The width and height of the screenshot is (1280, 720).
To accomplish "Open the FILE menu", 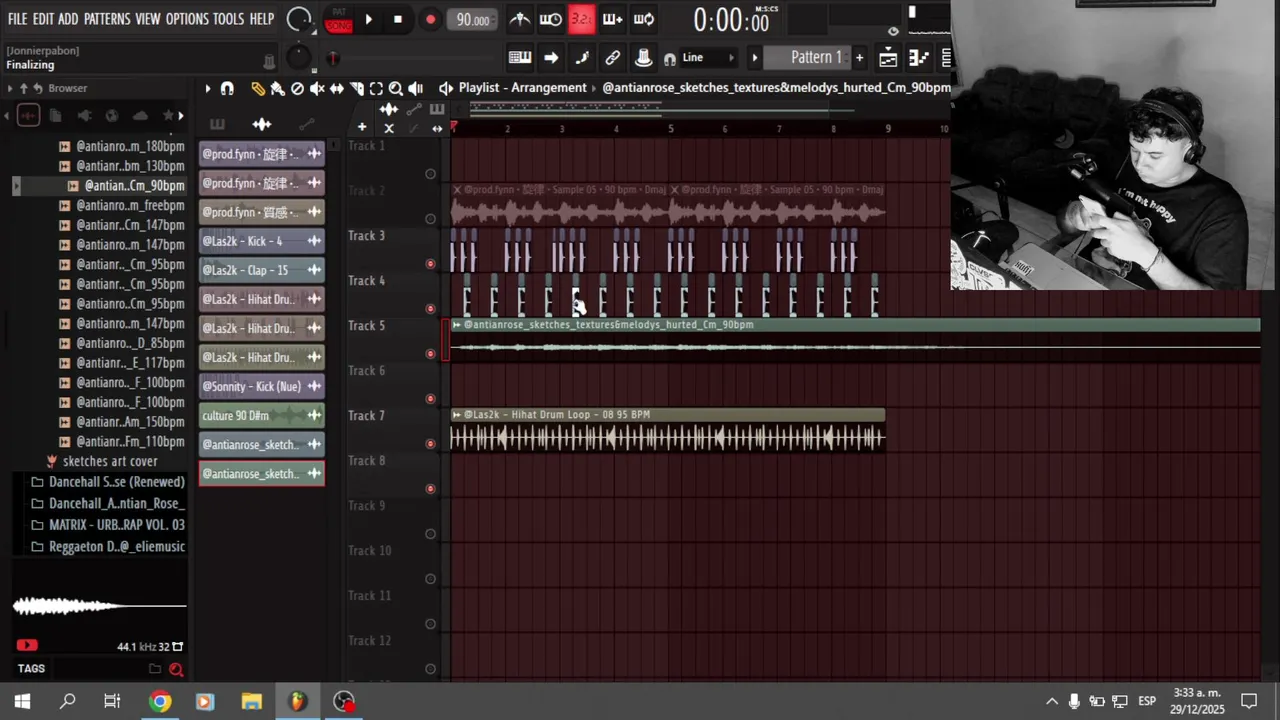I will pyautogui.click(x=17, y=19).
